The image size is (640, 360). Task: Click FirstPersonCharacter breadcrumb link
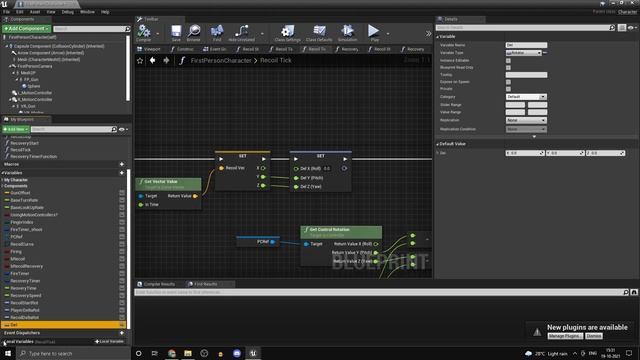(x=221, y=60)
